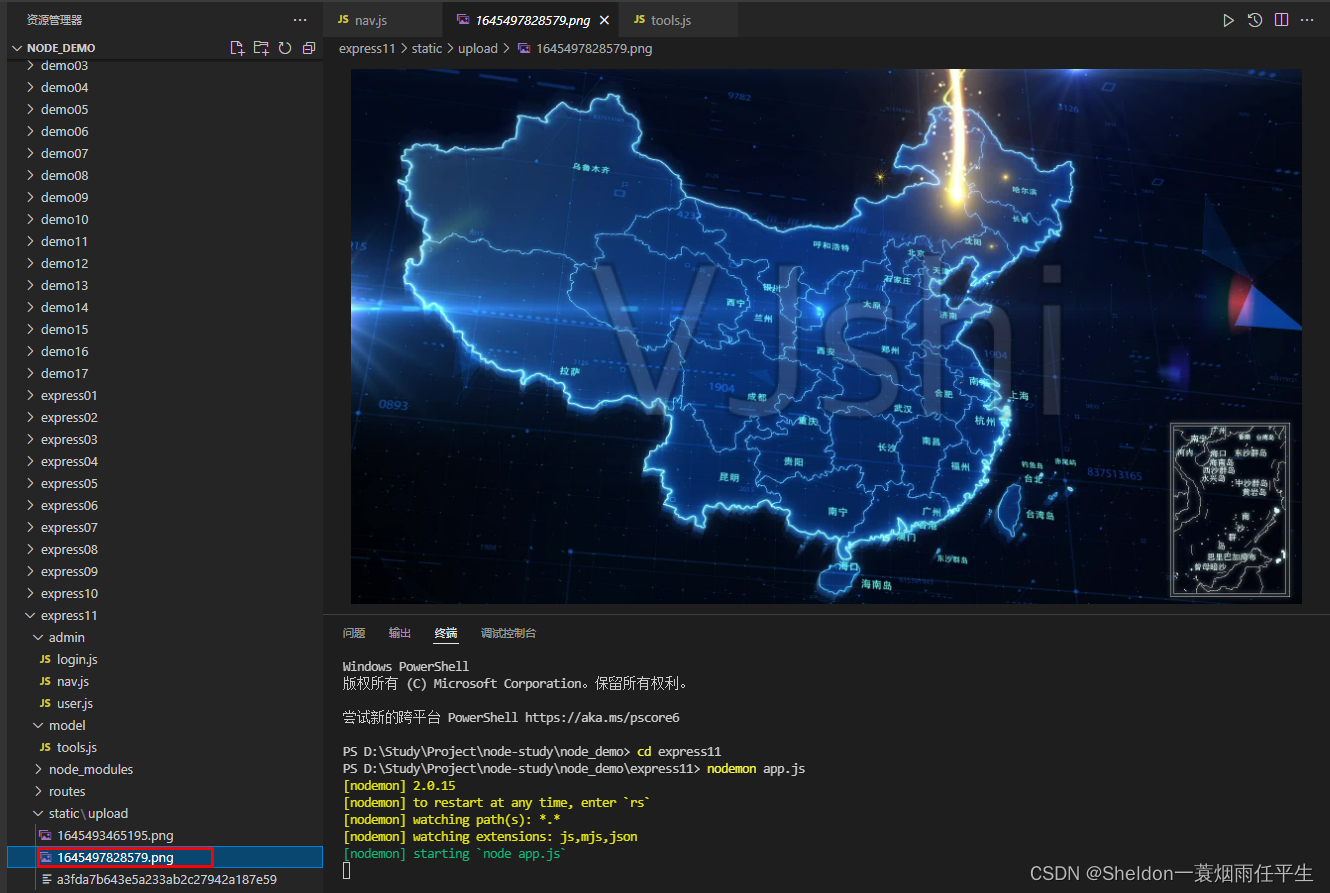1330x893 pixels.
Task: Click express11 in the breadcrumb path
Action: click(x=367, y=48)
